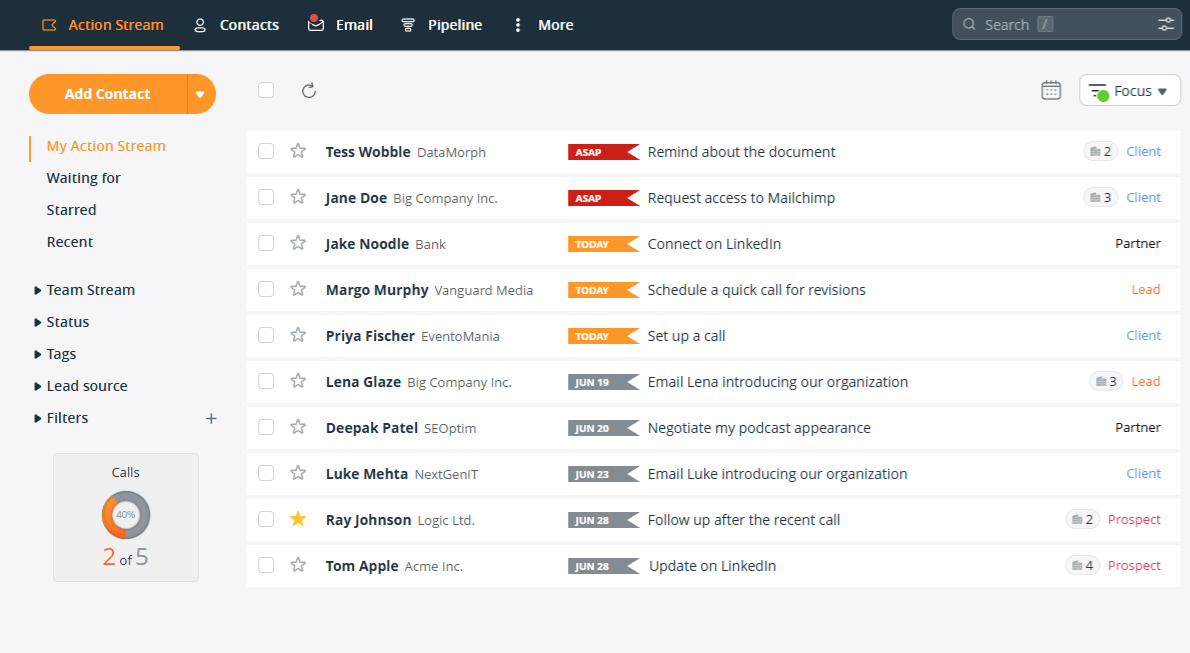Unstar the Ray Johnson contact
This screenshot has width=1190, height=653.
298,519
